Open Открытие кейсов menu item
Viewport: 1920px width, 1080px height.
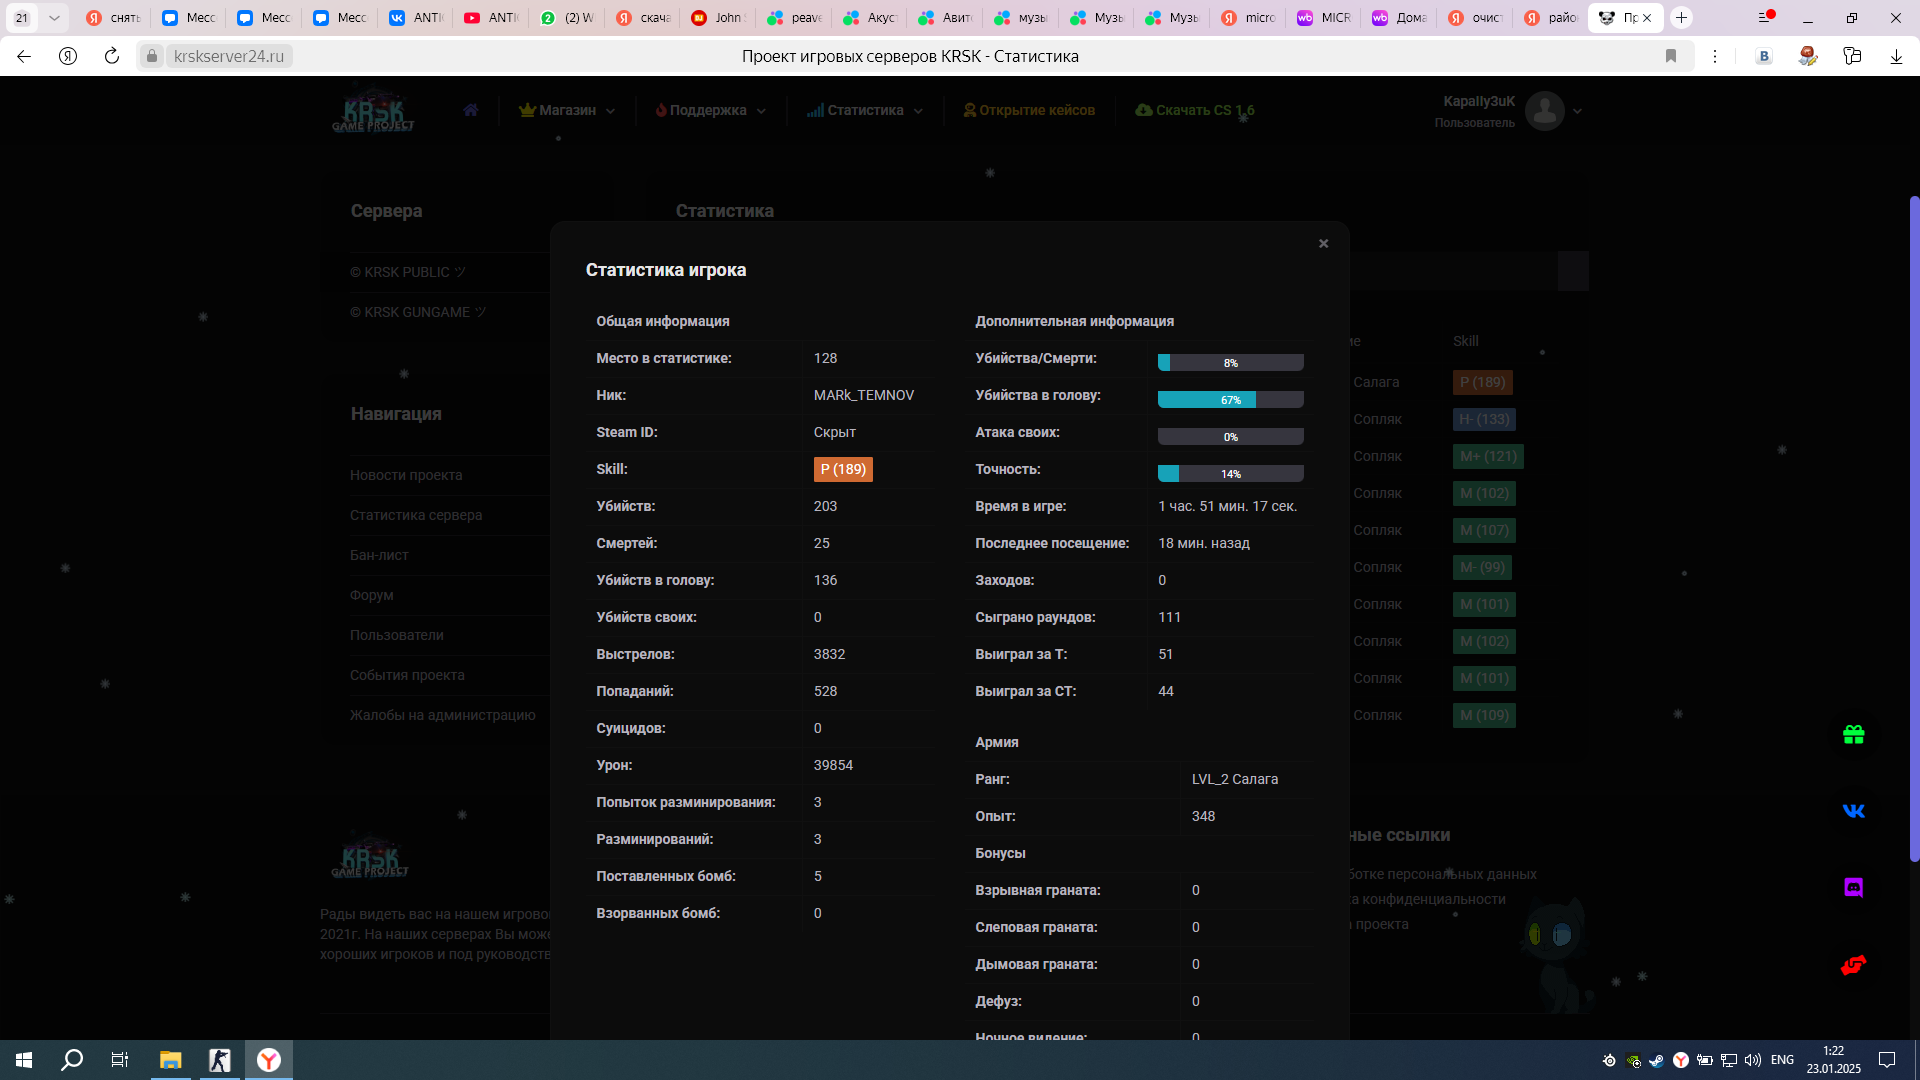pos(1029,110)
